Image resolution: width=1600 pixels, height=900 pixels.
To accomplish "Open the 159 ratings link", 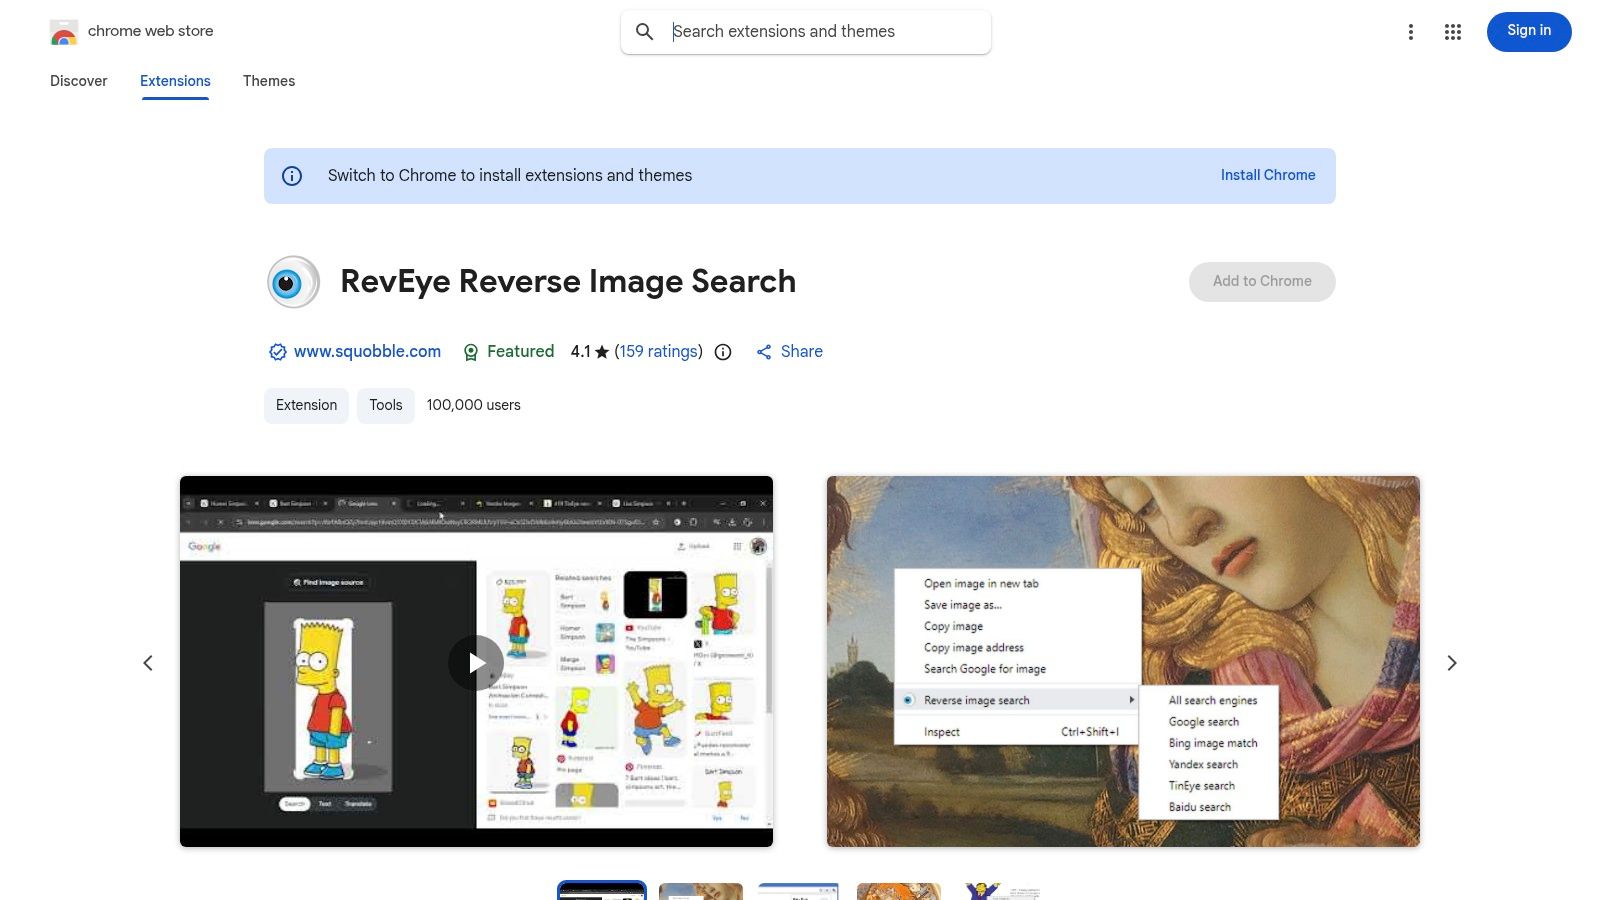I will [x=658, y=352].
